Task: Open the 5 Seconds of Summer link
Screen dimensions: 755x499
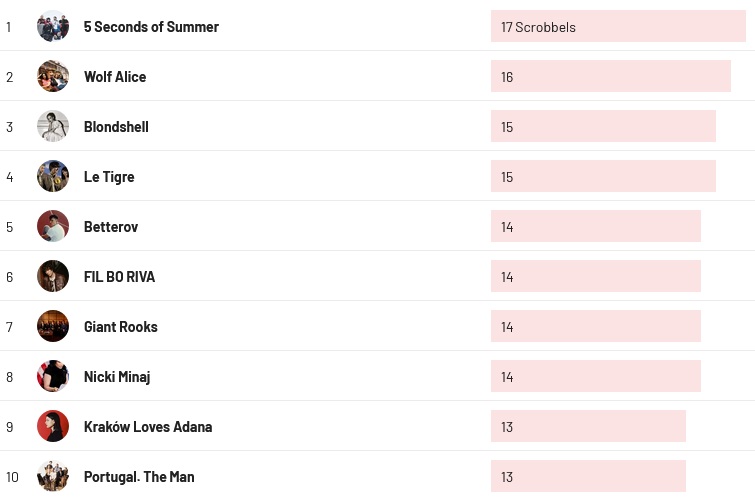Action: coord(151,27)
